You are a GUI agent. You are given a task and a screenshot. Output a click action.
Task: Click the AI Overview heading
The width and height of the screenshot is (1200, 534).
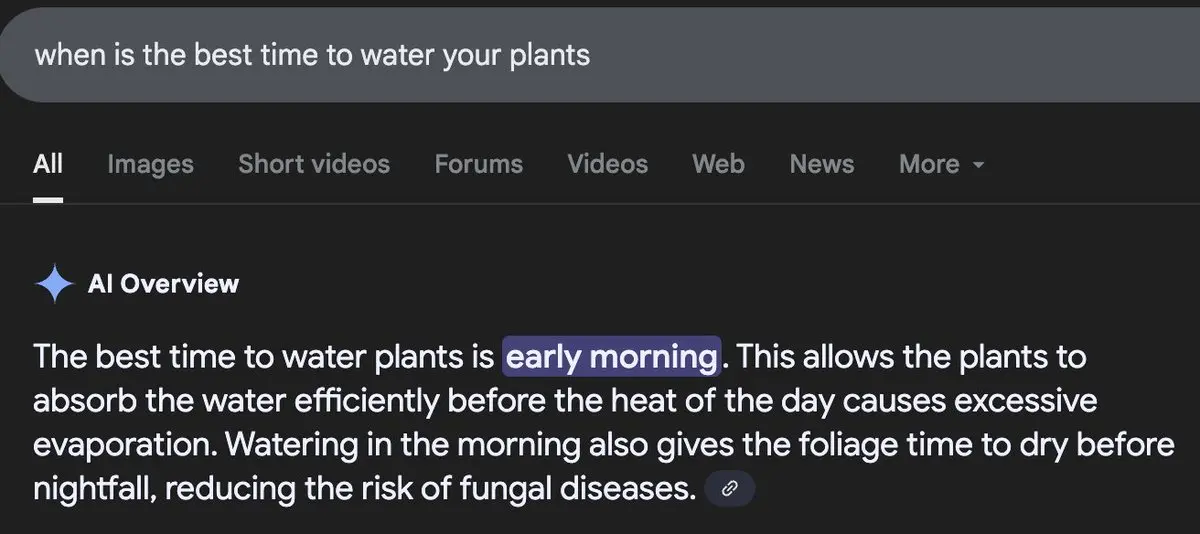163,284
